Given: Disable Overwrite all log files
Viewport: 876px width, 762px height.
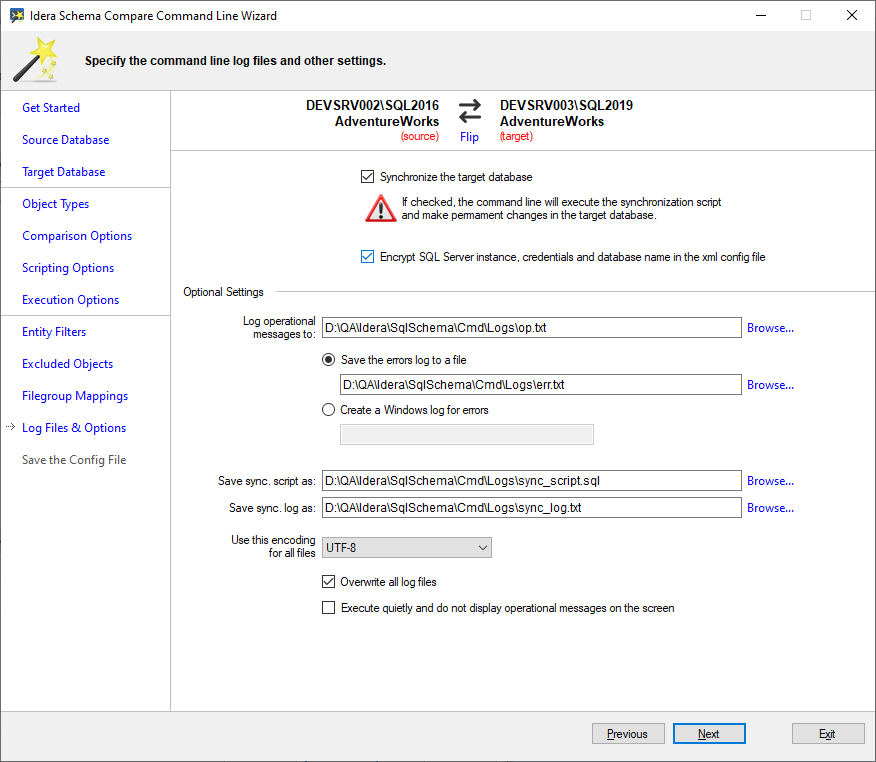Looking at the screenshot, I should pos(328,582).
